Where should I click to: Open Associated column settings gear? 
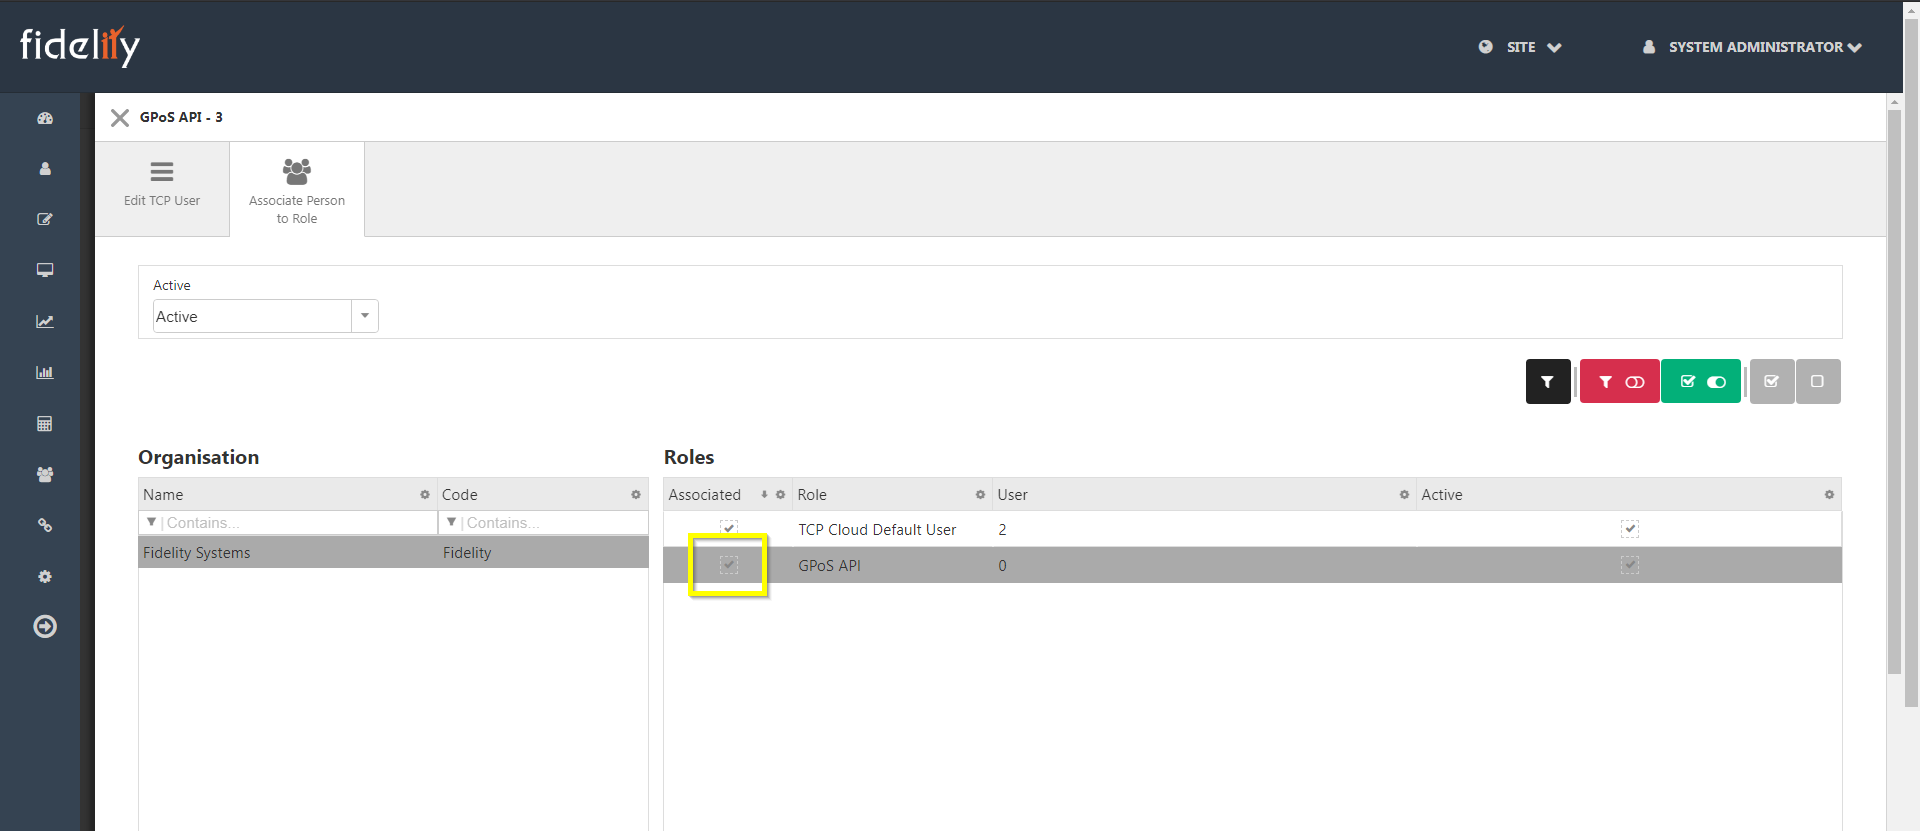click(x=781, y=495)
